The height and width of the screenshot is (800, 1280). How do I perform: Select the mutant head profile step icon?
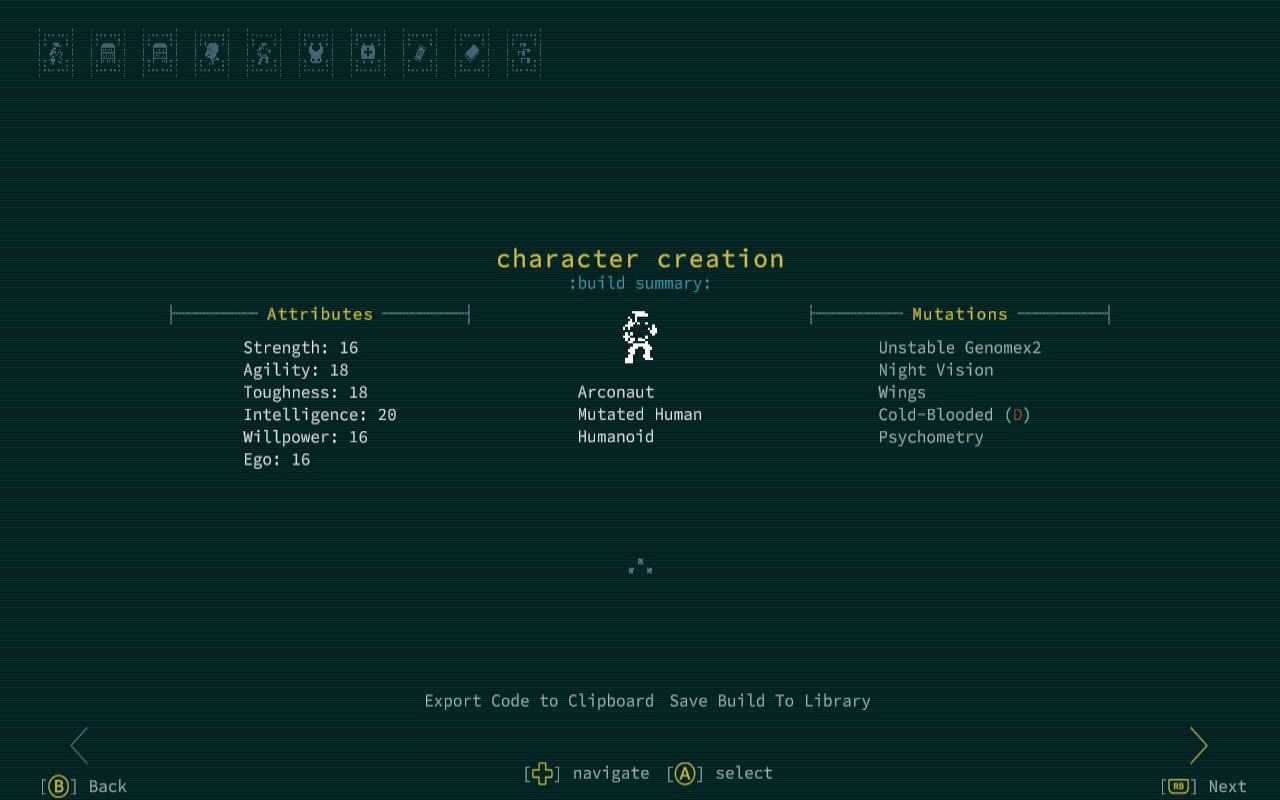212,53
